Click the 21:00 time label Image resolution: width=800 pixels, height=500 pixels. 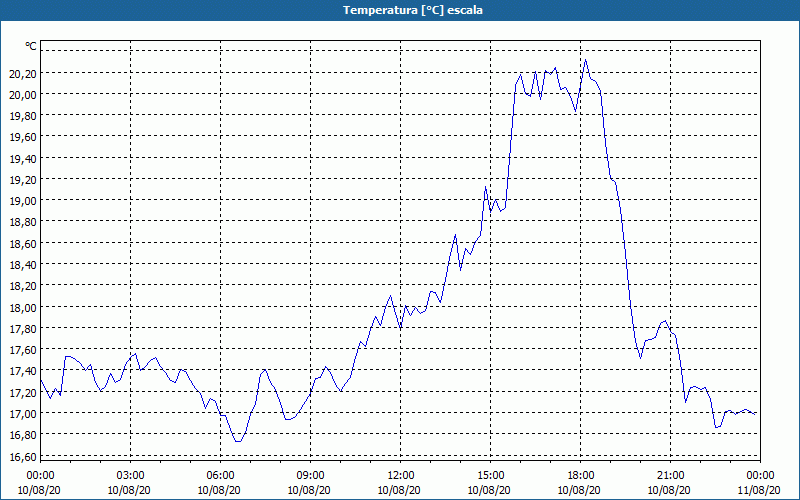[x=670, y=476]
